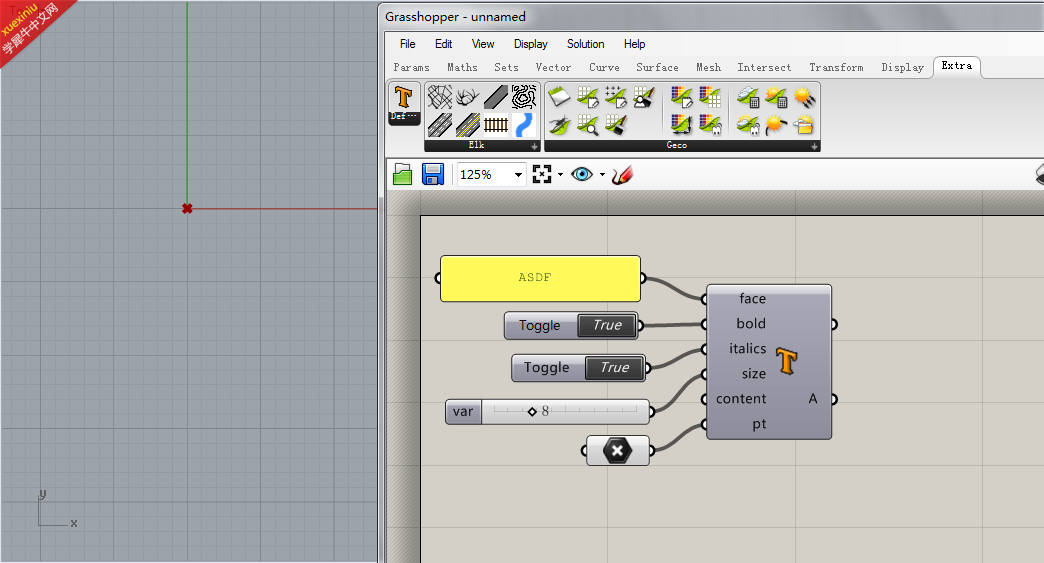Switch to the Intersect tab
The width and height of the screenshot is (1044, 563).
[x=764, y=67]
